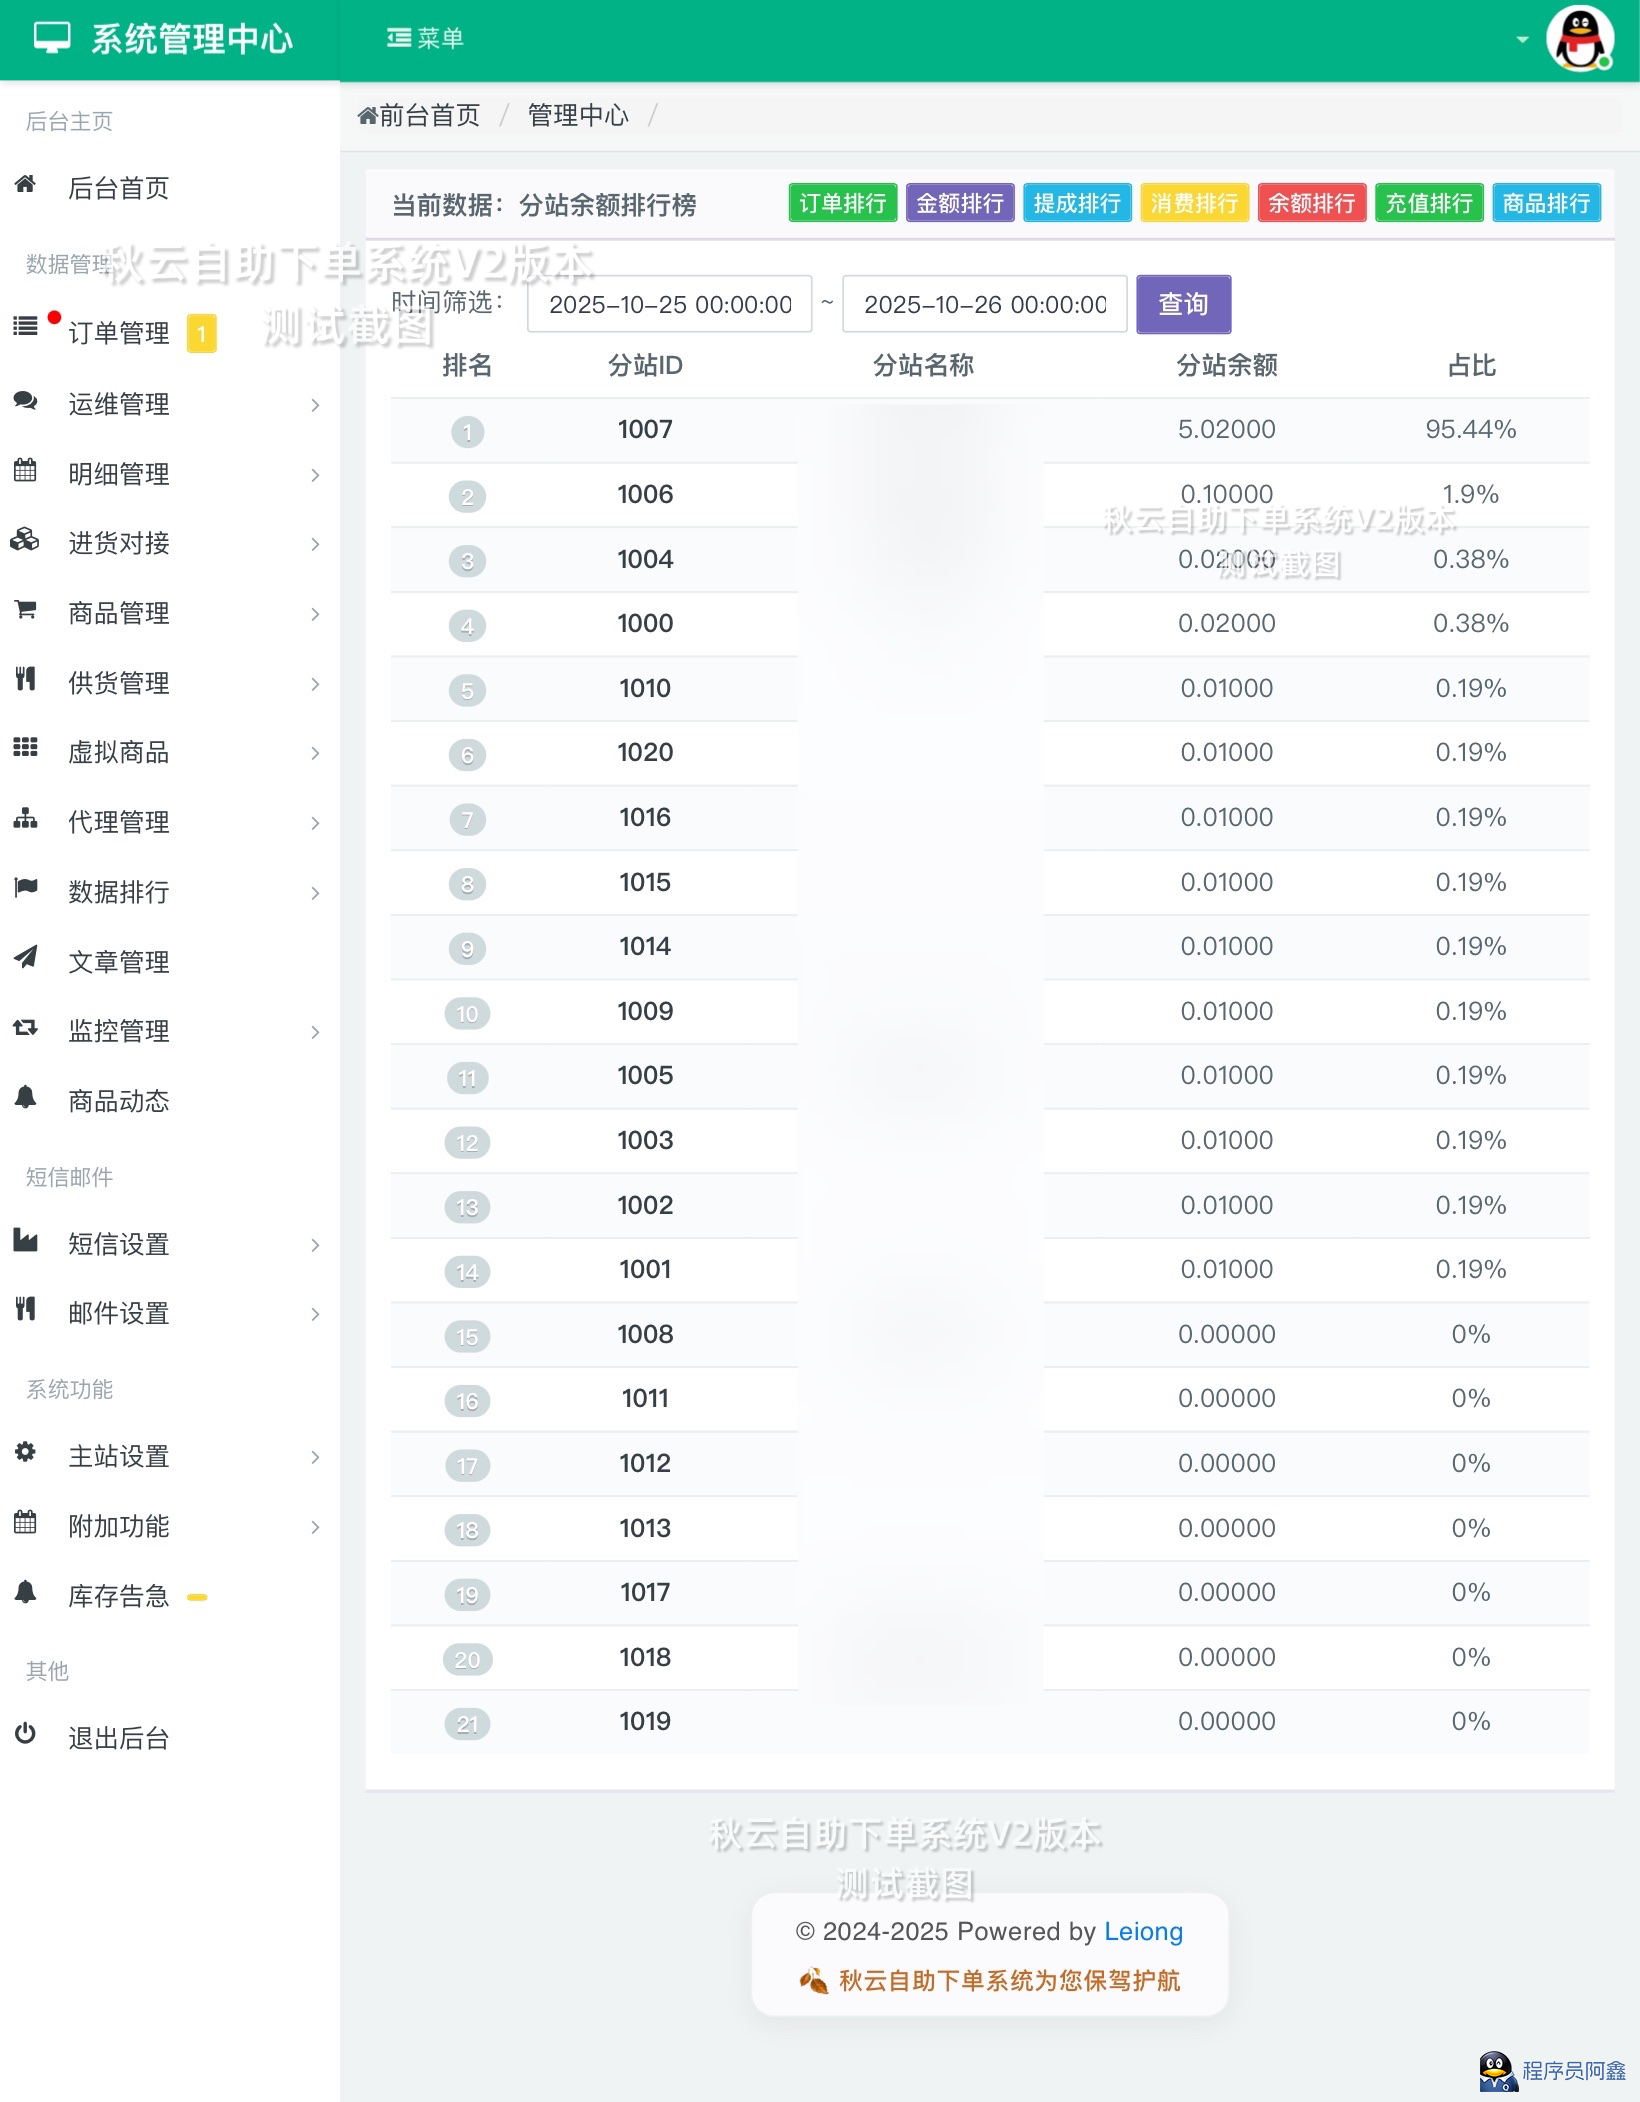Click the paper plane icon for 文章管理
Viewport: 1640px width, 2102px height.
point(25,958)
